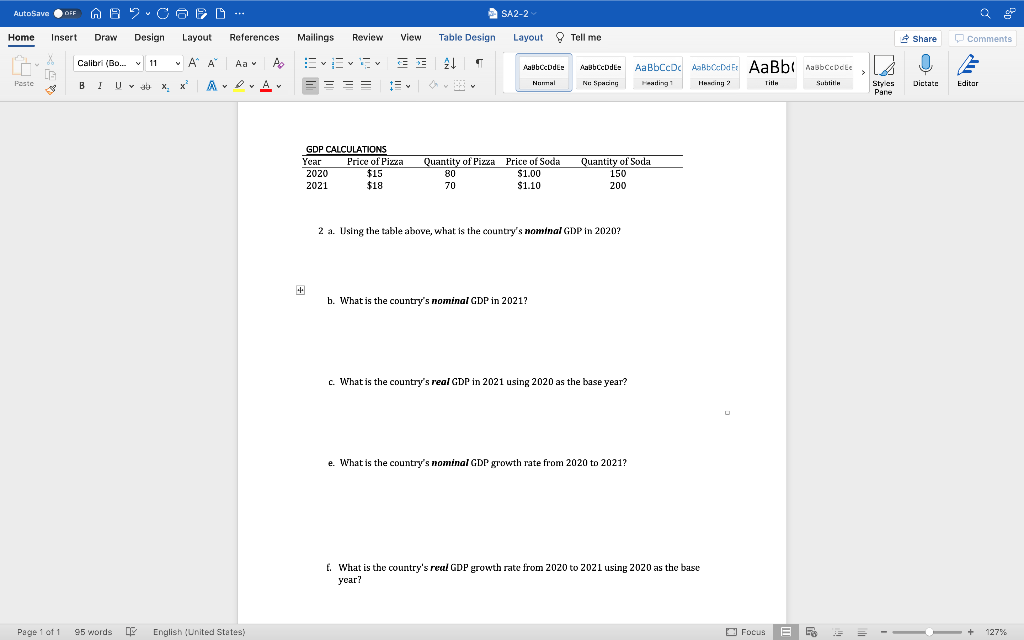Apply the Title style
1024x640 pixels.
click(x=771, y=72)
